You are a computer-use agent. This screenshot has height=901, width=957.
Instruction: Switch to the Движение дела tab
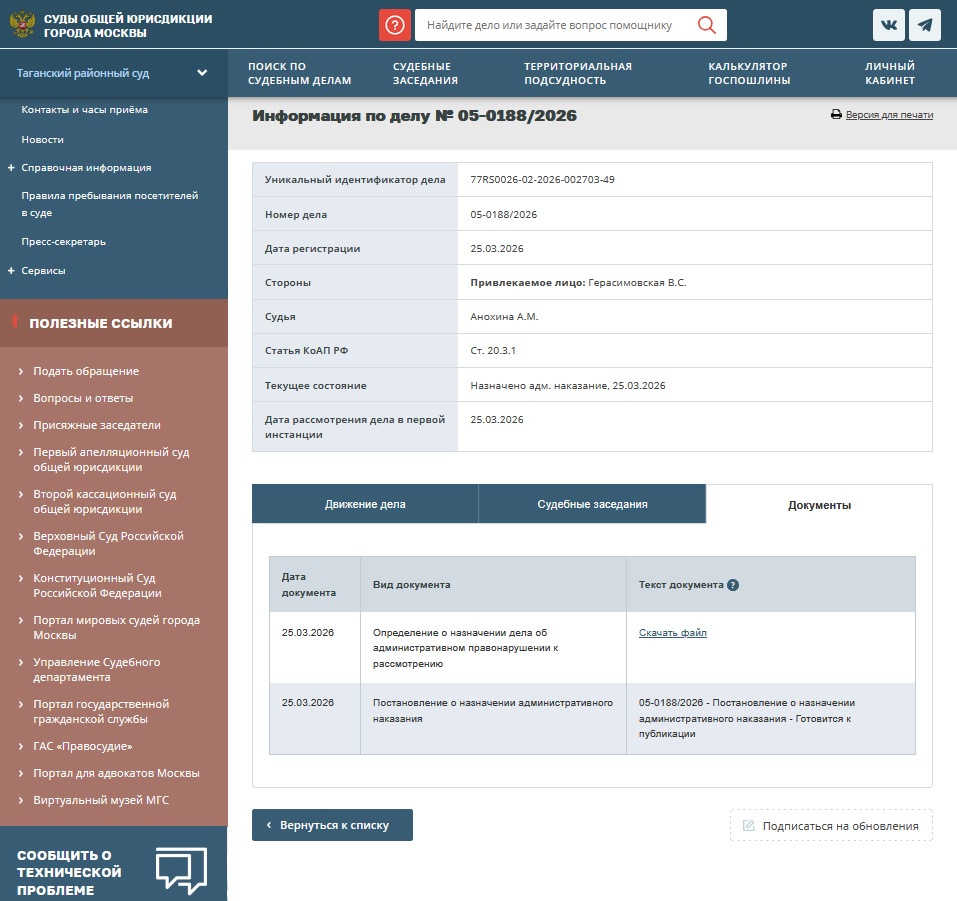pos(365,504)
